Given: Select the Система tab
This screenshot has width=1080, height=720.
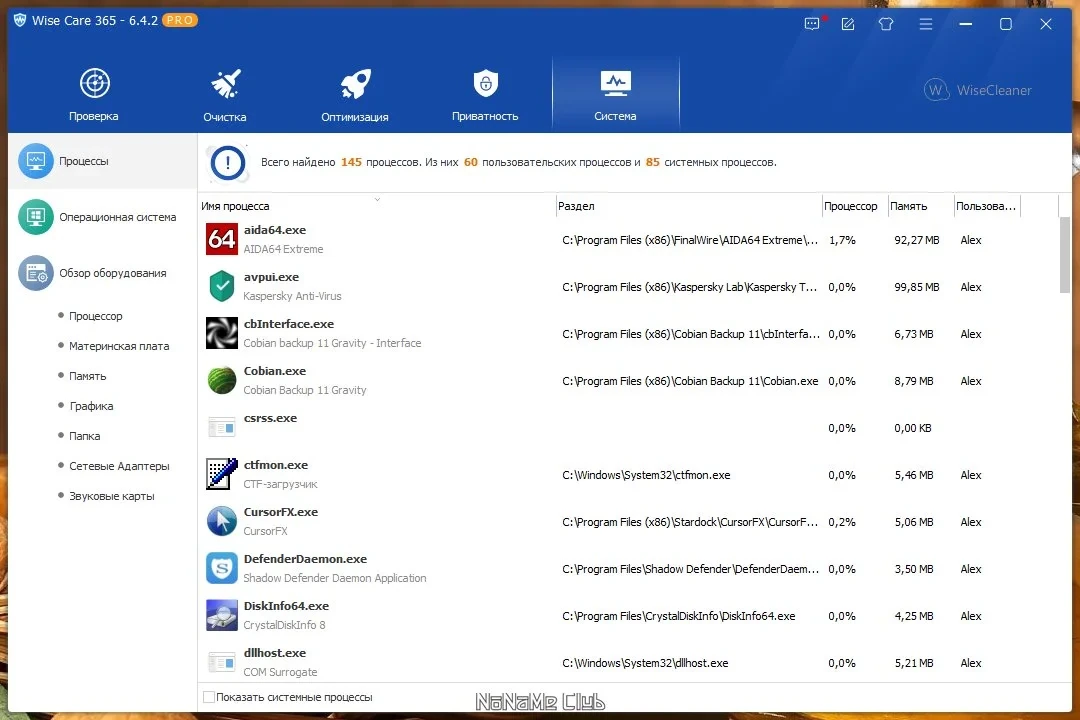Looking at the screenshot, I should pyautogui.click(x=616, y=94).
